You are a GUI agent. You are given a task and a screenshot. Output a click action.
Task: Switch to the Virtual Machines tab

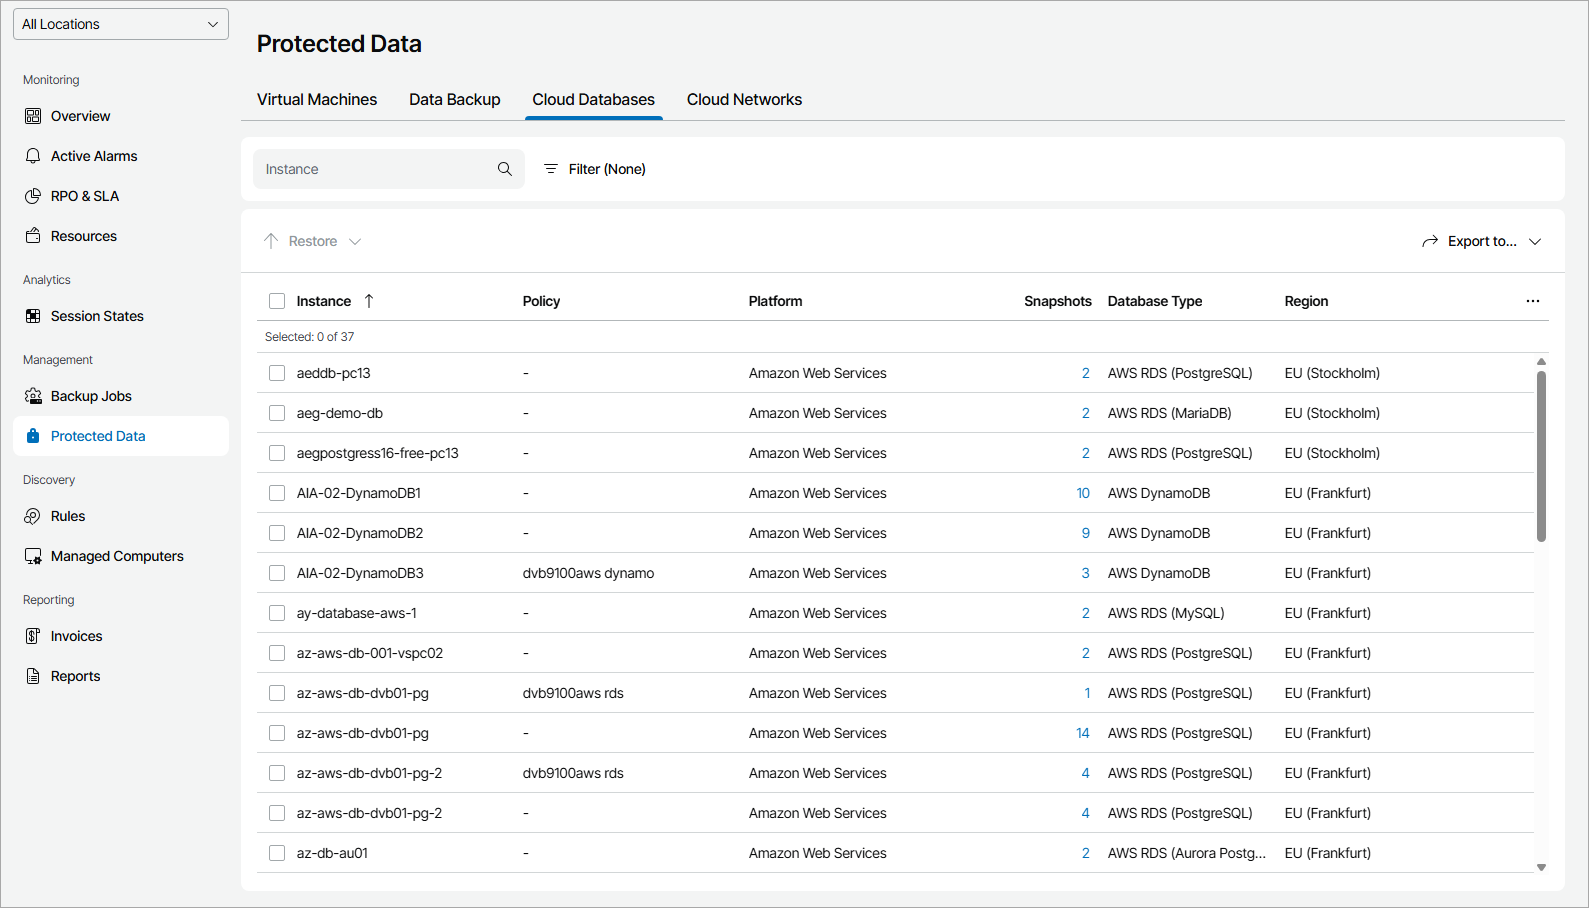click(x=317, y=100)
